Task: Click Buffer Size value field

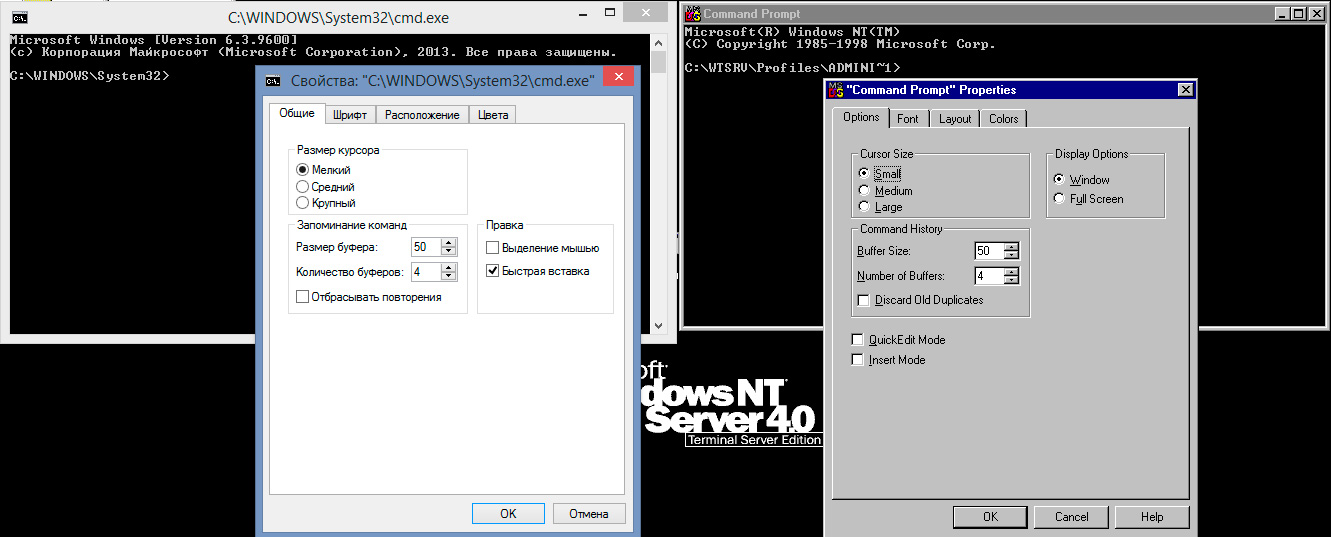Action: (989, 251)
